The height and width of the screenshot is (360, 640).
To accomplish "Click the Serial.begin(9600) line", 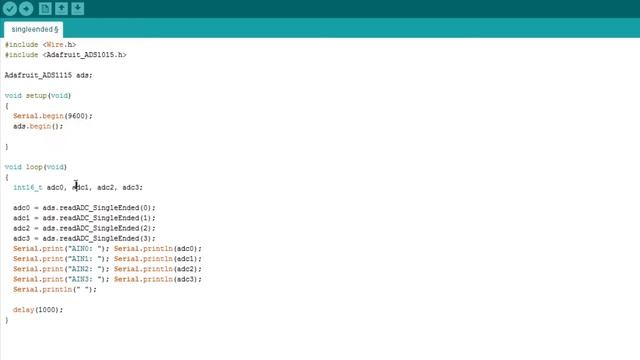I will tap(53, 116).
